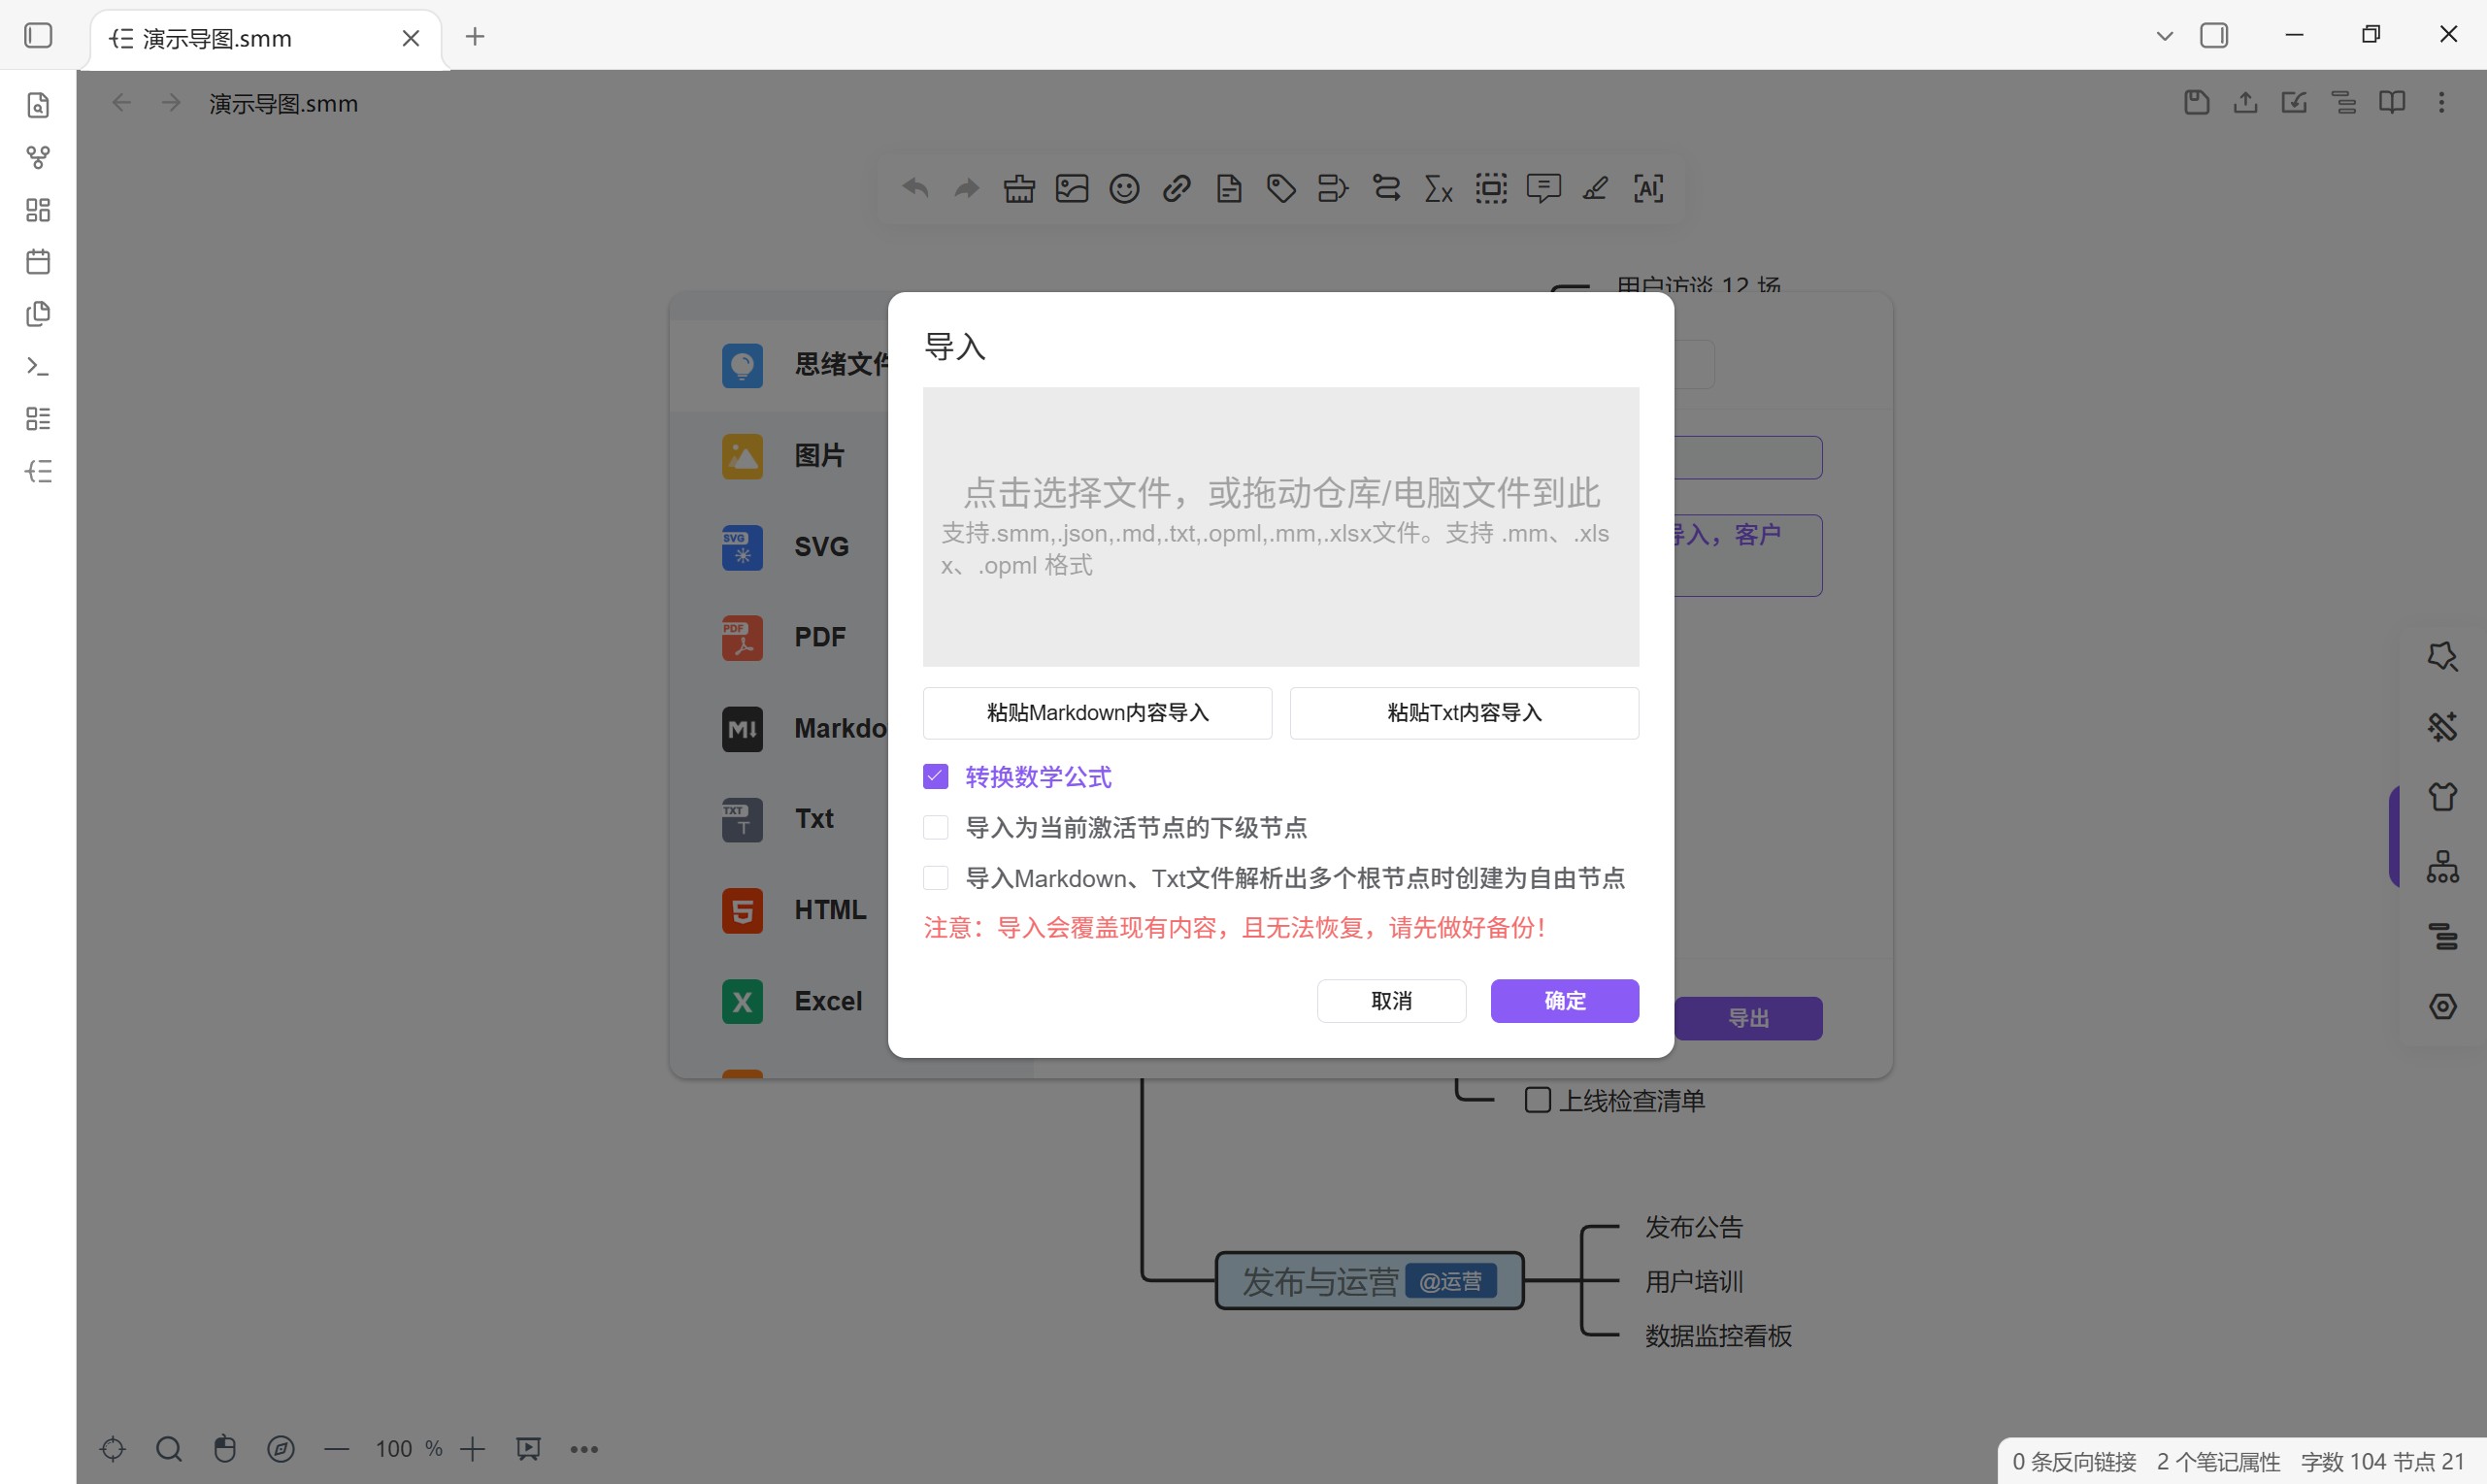Click the locate root node crosshair icon
Viewport: 2487px width, 1484px height.
click(113, 1449)
